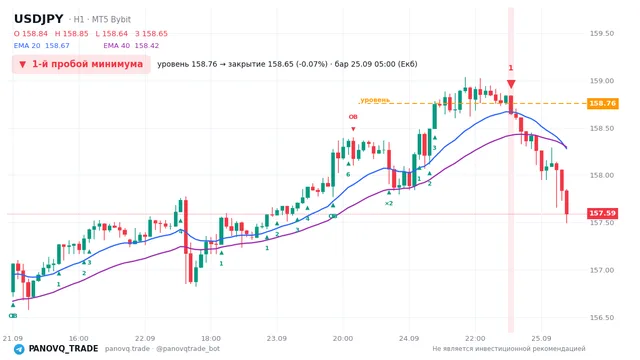Click the 157.50 price axis label
The height and width of the screenshot is (360, 640).
pyautogui.click(x=602, y=223)
